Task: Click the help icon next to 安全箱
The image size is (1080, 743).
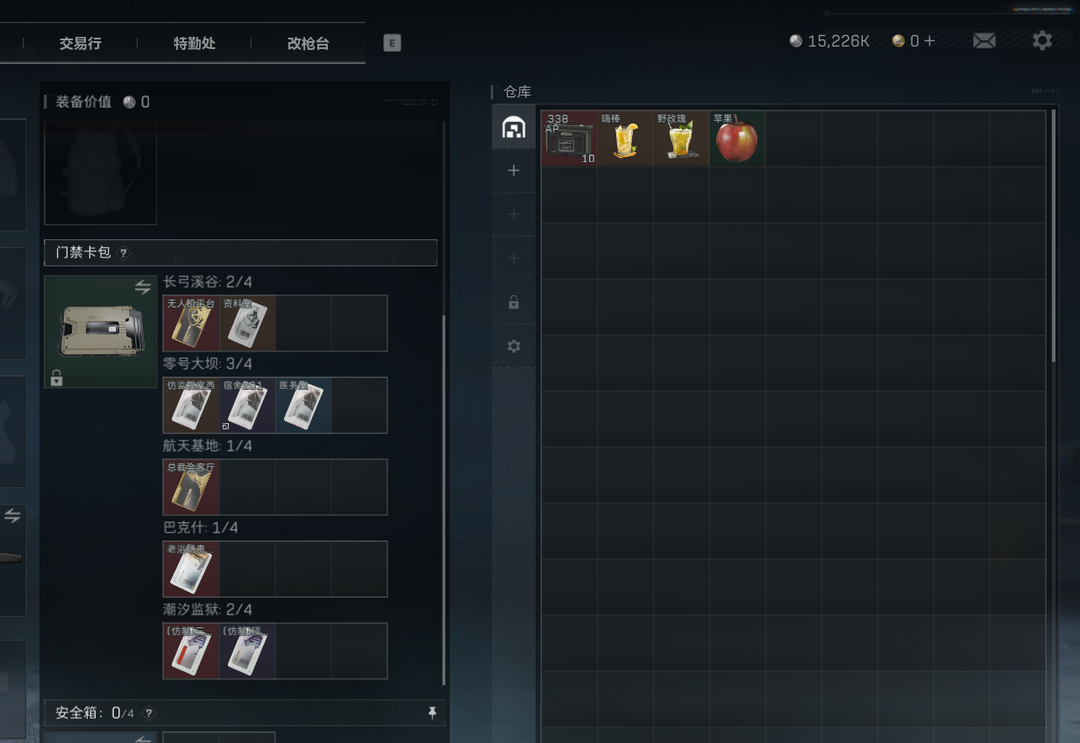Action: (x=149, y=713)
